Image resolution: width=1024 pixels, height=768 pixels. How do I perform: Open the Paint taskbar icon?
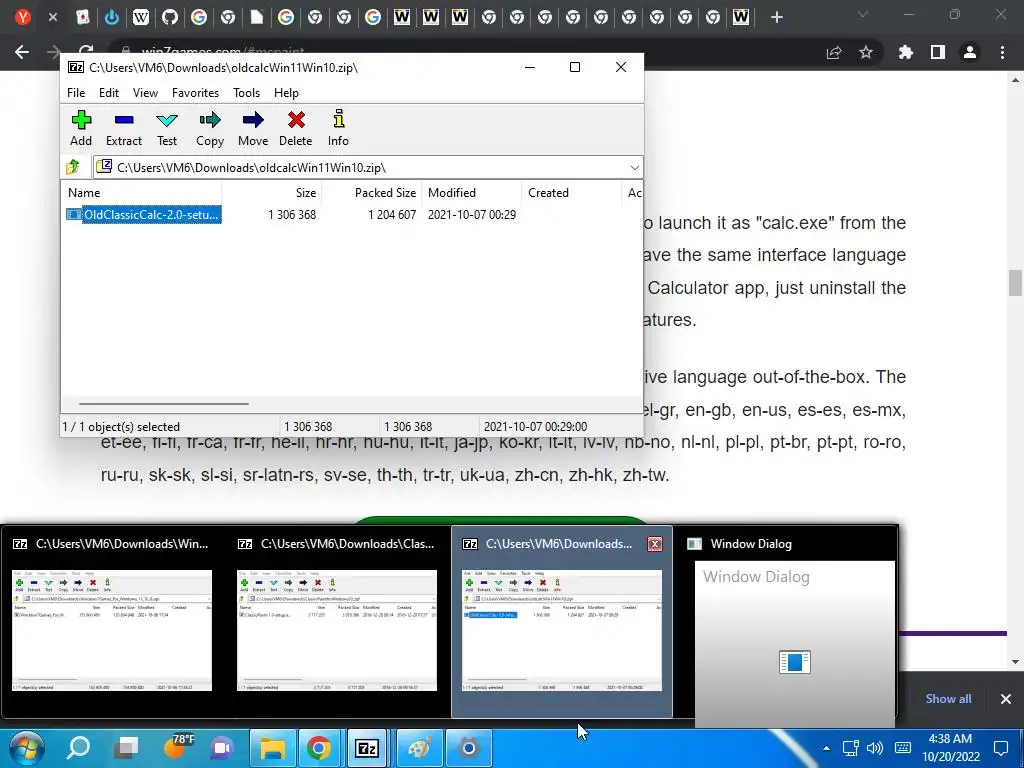[x=419, y=748]
